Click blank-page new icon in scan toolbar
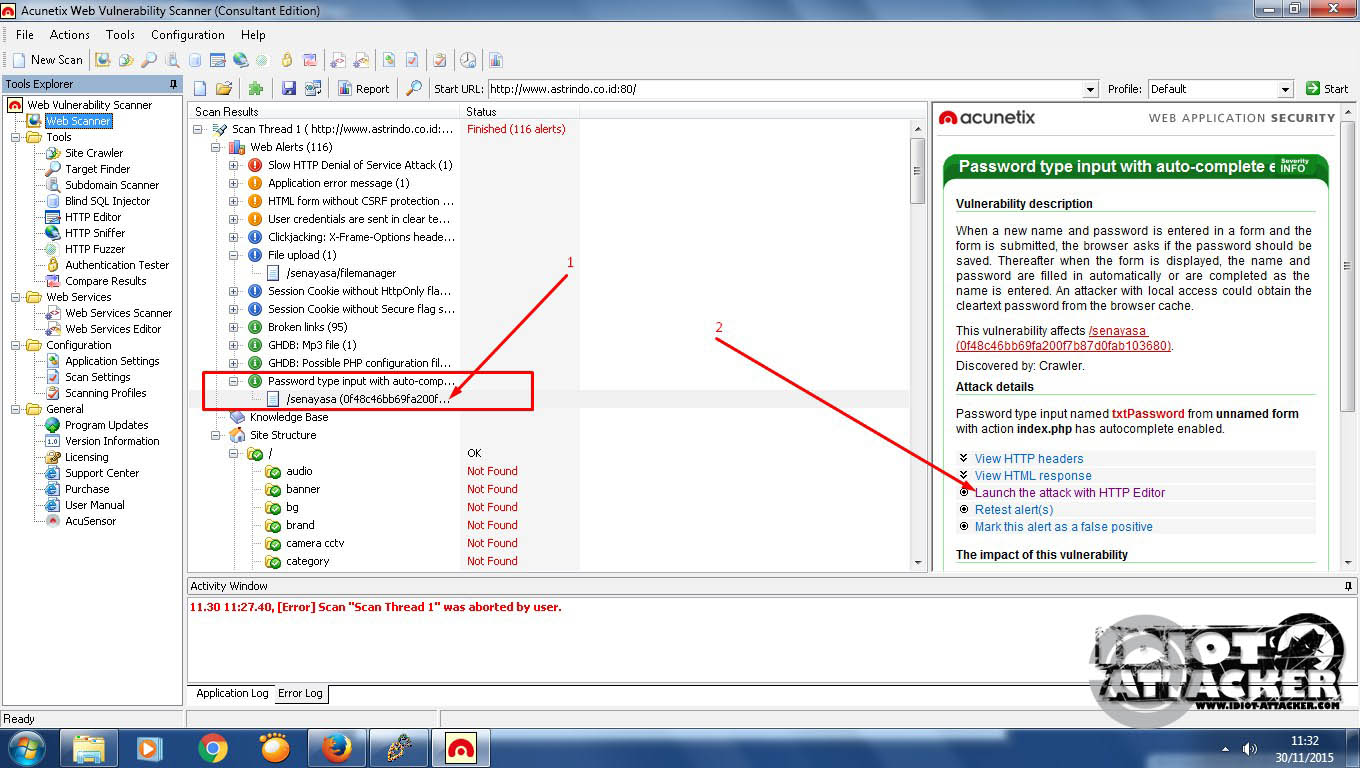Screen dimensions: 1360x768 click(200, 89)
